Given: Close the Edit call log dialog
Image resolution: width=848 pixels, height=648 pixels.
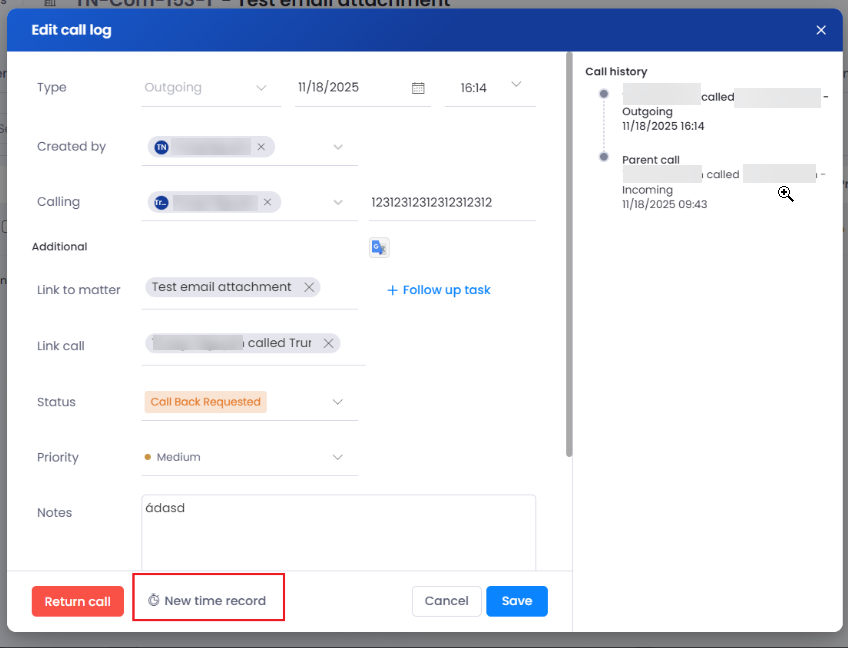Looking at the screenshot, I should tap(821, 30).
